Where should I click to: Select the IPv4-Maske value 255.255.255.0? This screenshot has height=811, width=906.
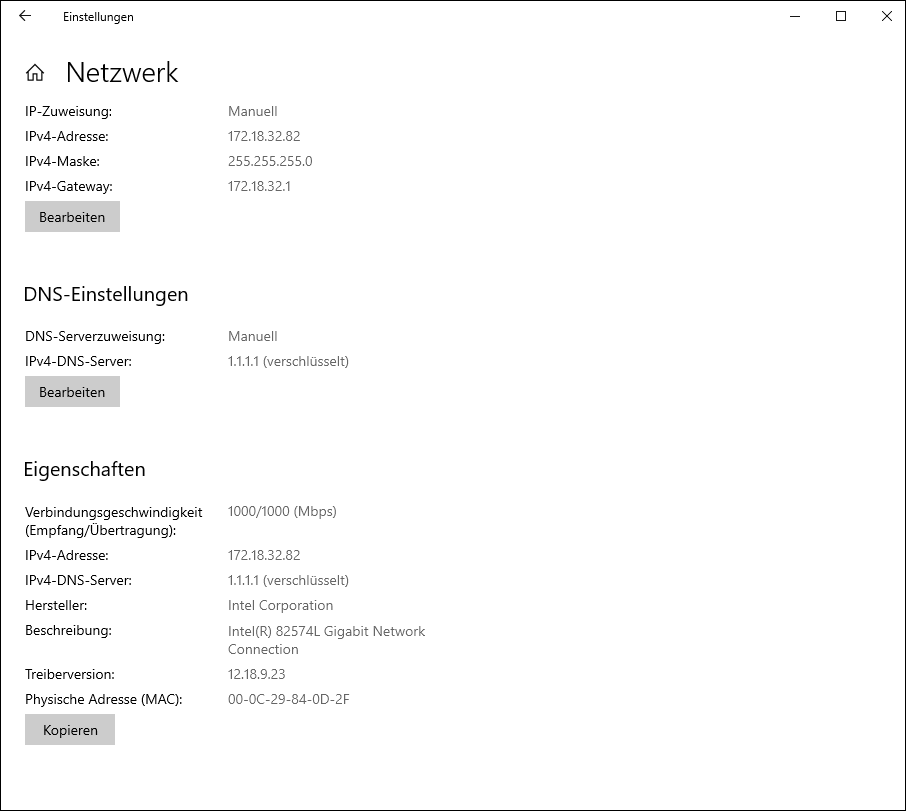[270, 161]
